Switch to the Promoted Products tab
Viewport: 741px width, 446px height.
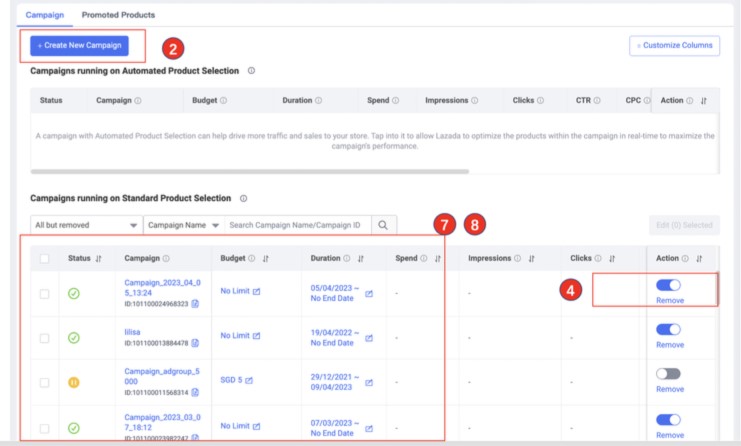(118, 15)
